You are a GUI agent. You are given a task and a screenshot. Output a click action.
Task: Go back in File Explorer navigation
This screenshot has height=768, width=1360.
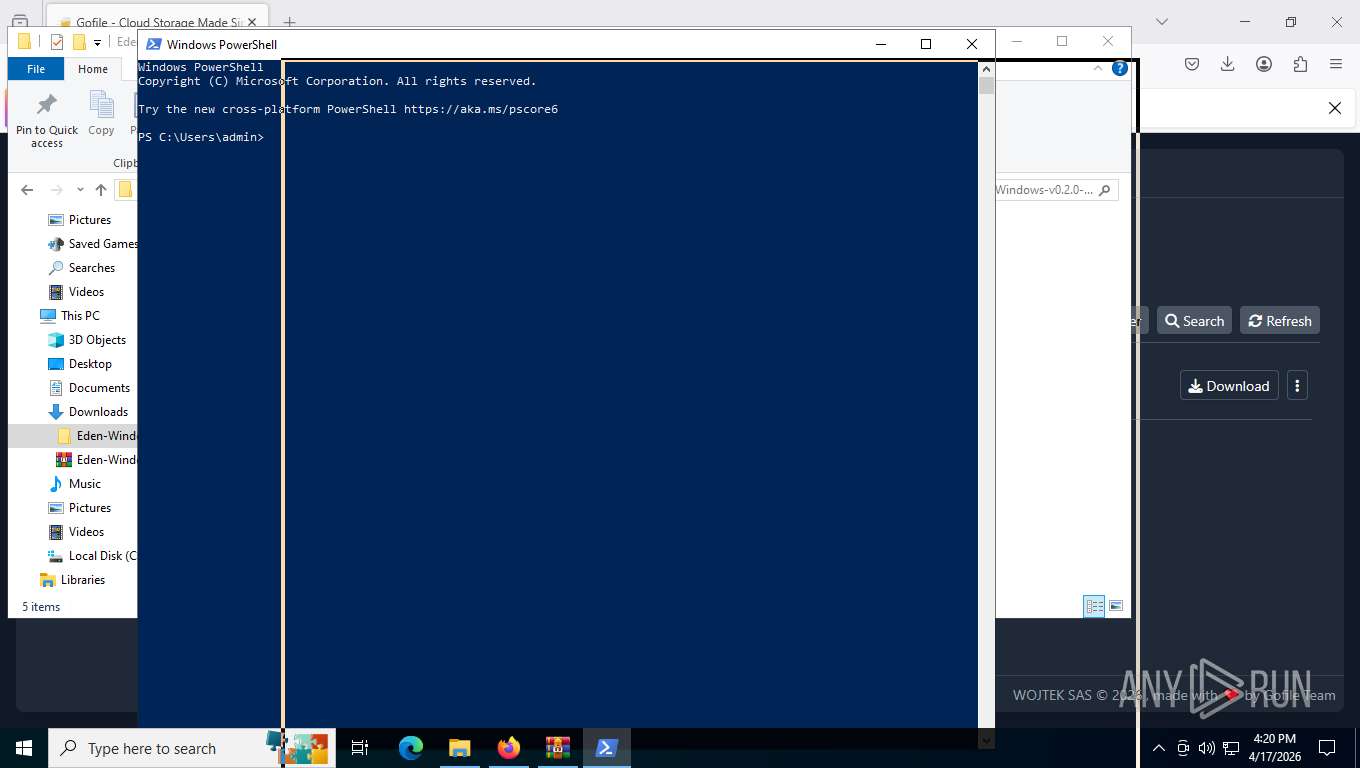point(27,190)
